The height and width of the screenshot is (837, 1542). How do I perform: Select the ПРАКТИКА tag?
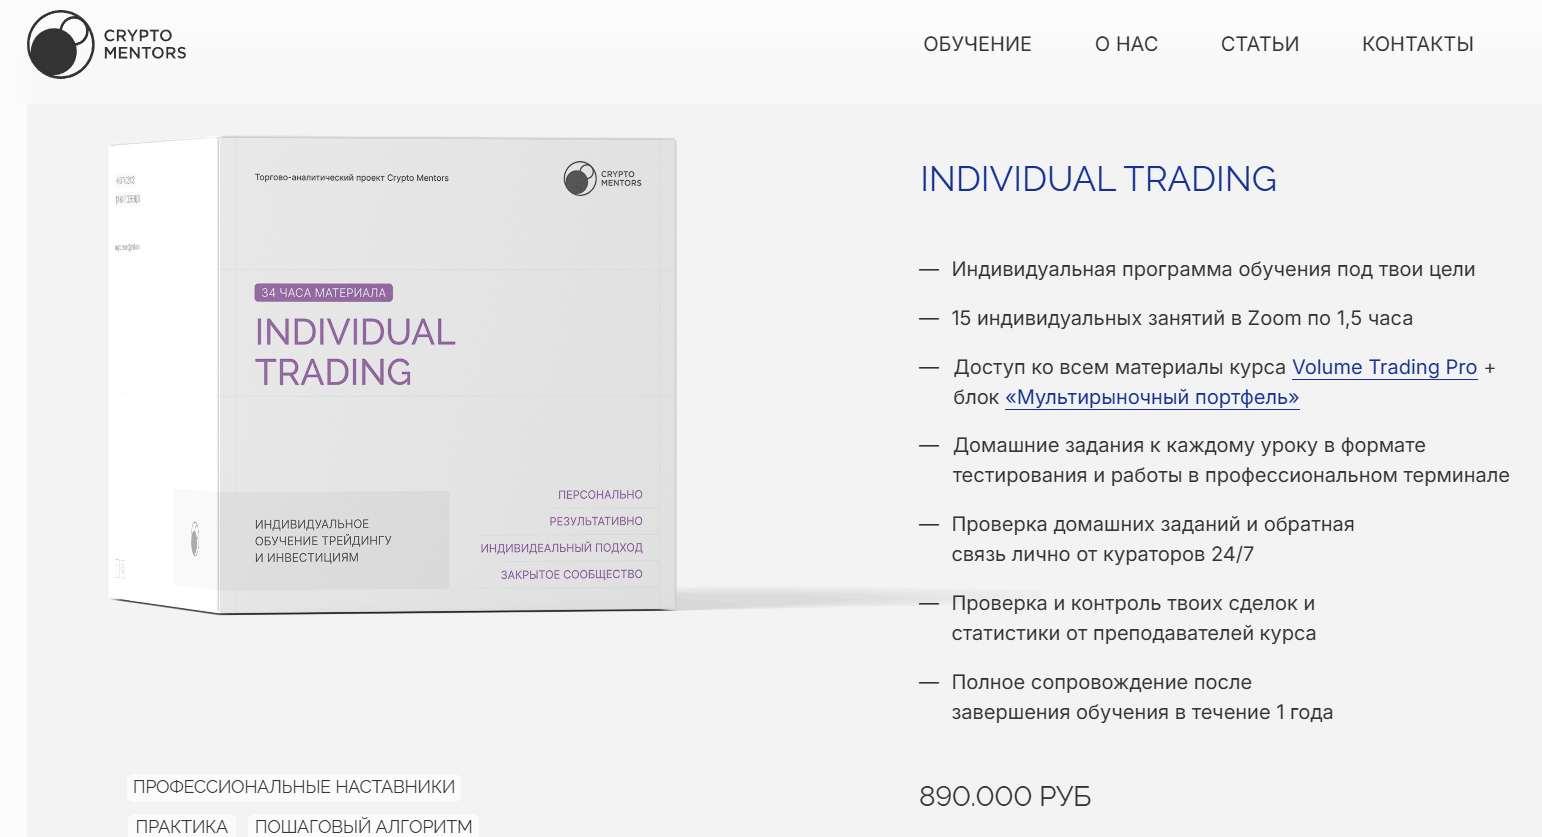(182, 826)
